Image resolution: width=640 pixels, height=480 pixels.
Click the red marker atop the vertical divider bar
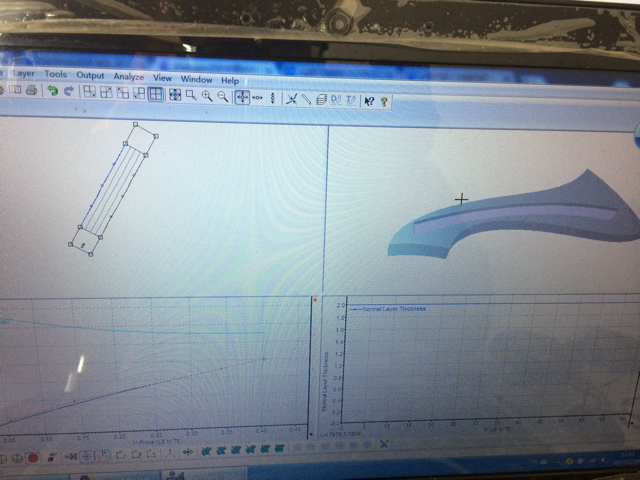(x=315, y=300)
